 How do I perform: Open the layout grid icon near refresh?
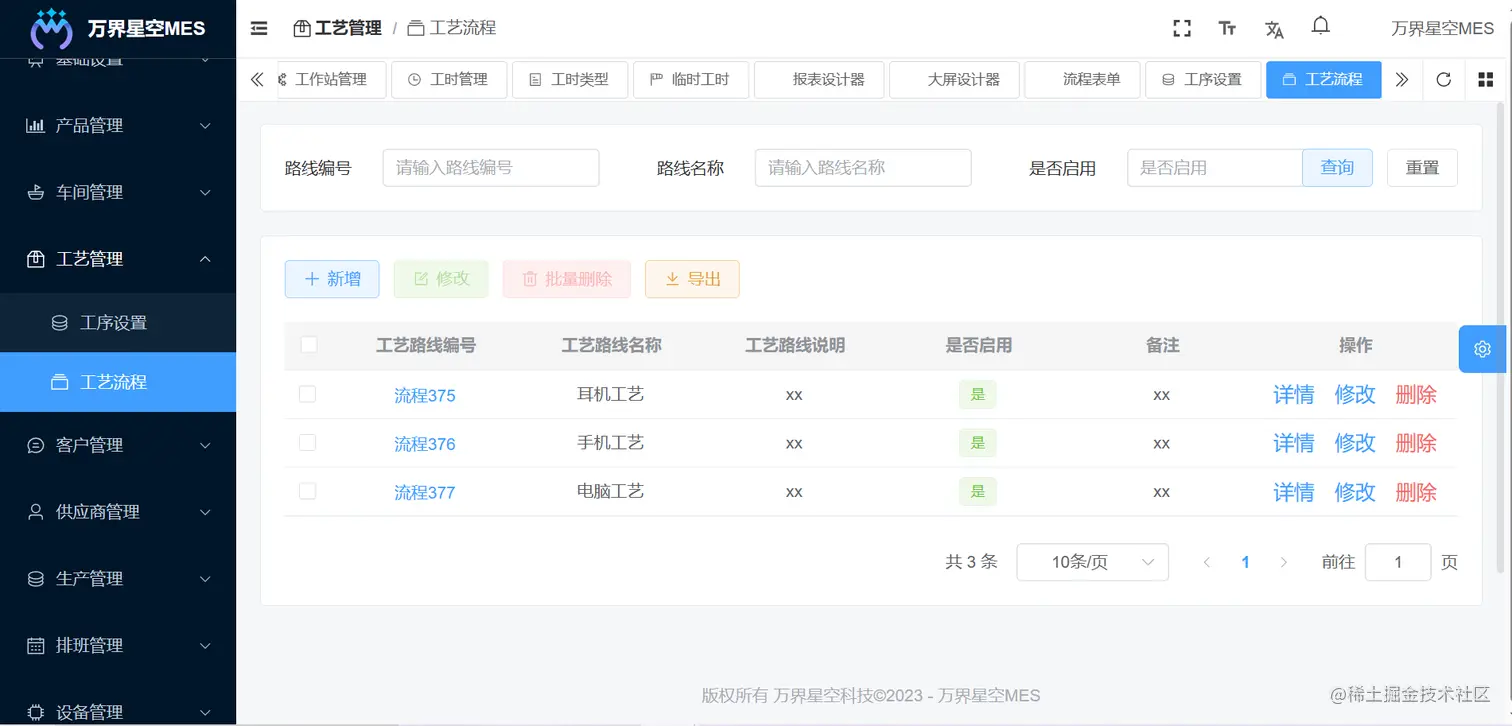click(x=1485, y=79)
